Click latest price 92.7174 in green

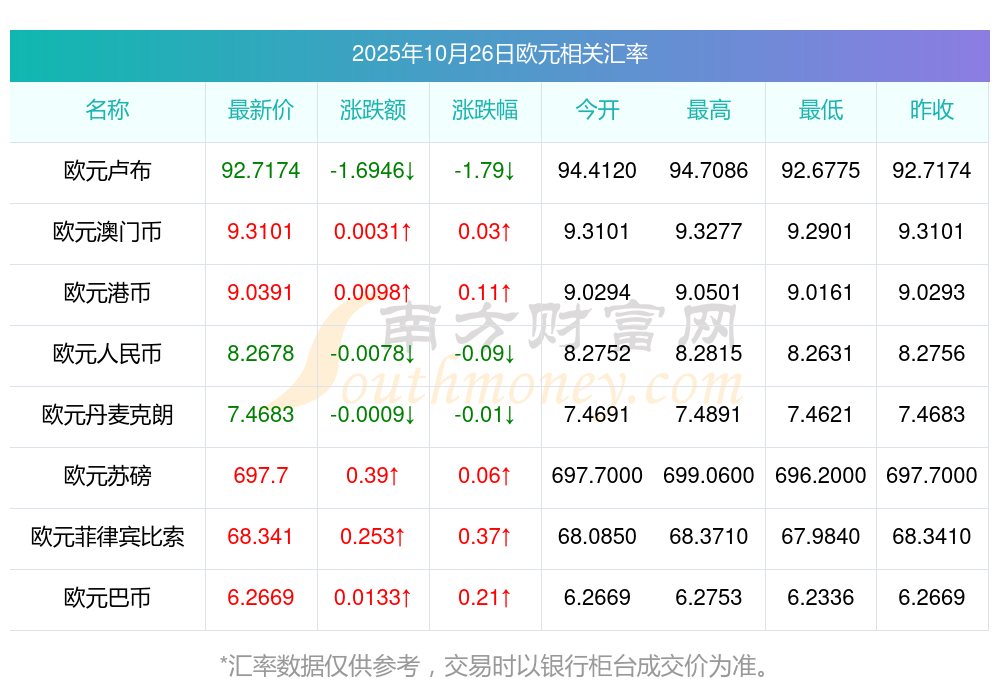(x=260, y=170)
